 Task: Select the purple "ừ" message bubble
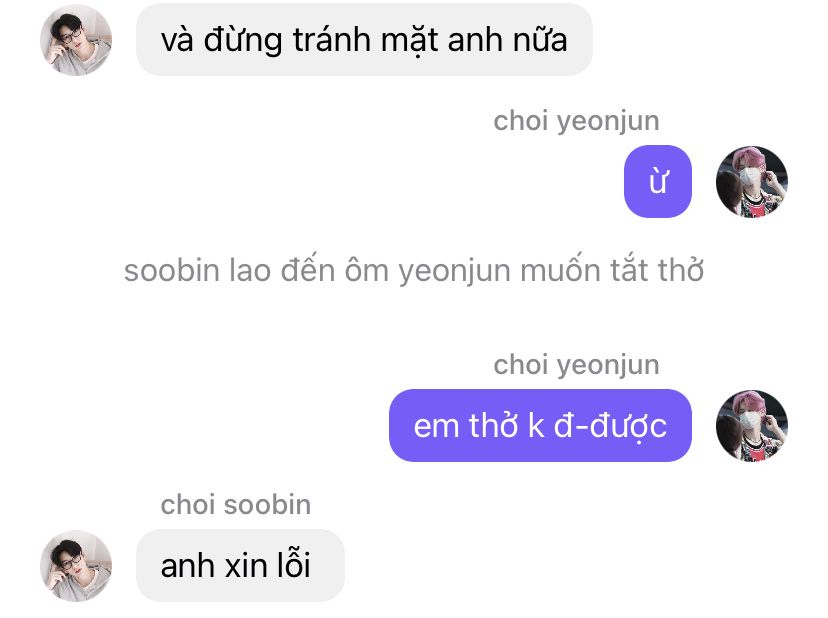pos(658,182)
